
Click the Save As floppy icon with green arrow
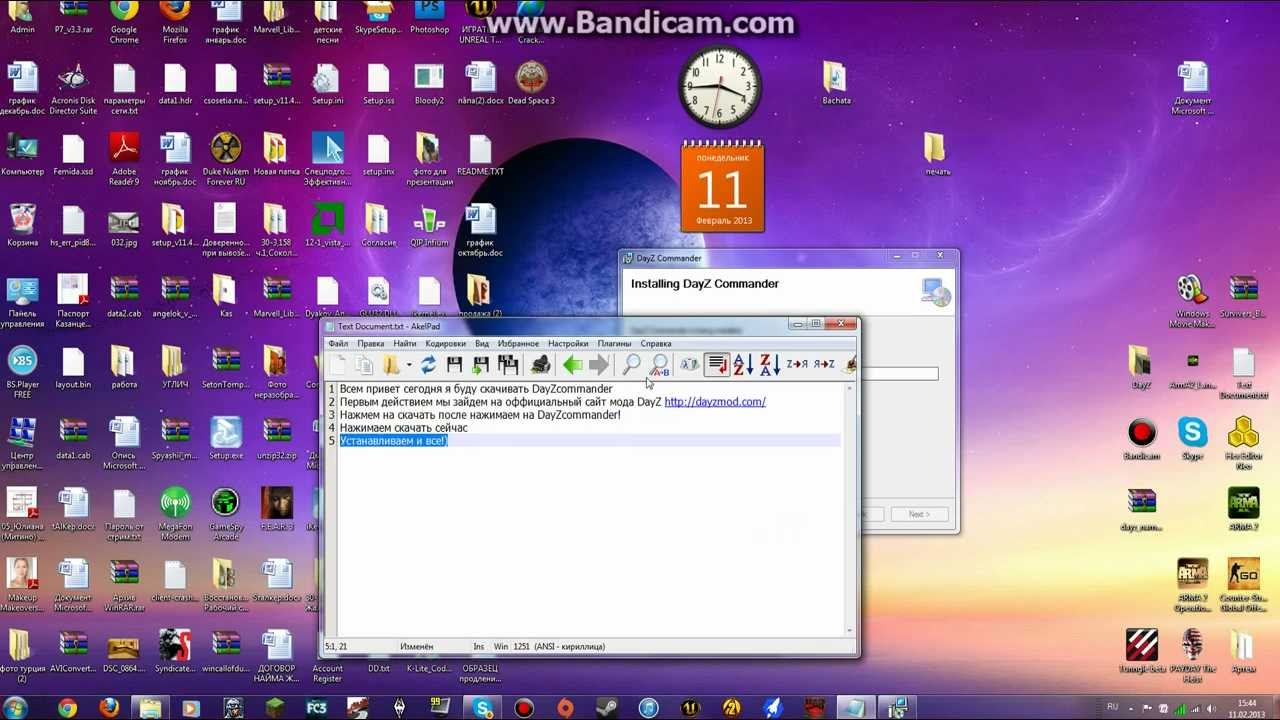pyautogui.click(x=481, y=365)
